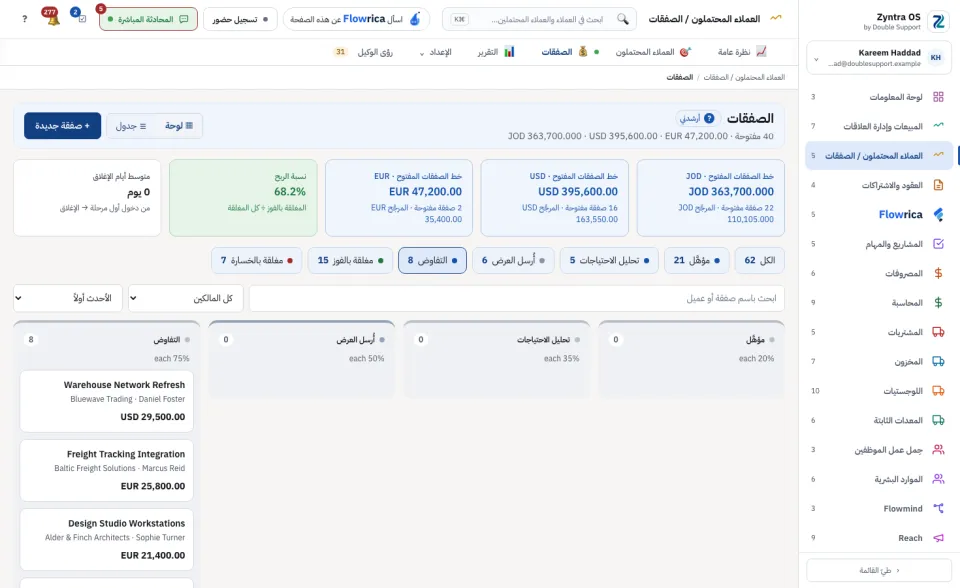Screen dimensions: 960x588
Task: Open الموارد البشرية people icon
Action: [x=938, y=479]
